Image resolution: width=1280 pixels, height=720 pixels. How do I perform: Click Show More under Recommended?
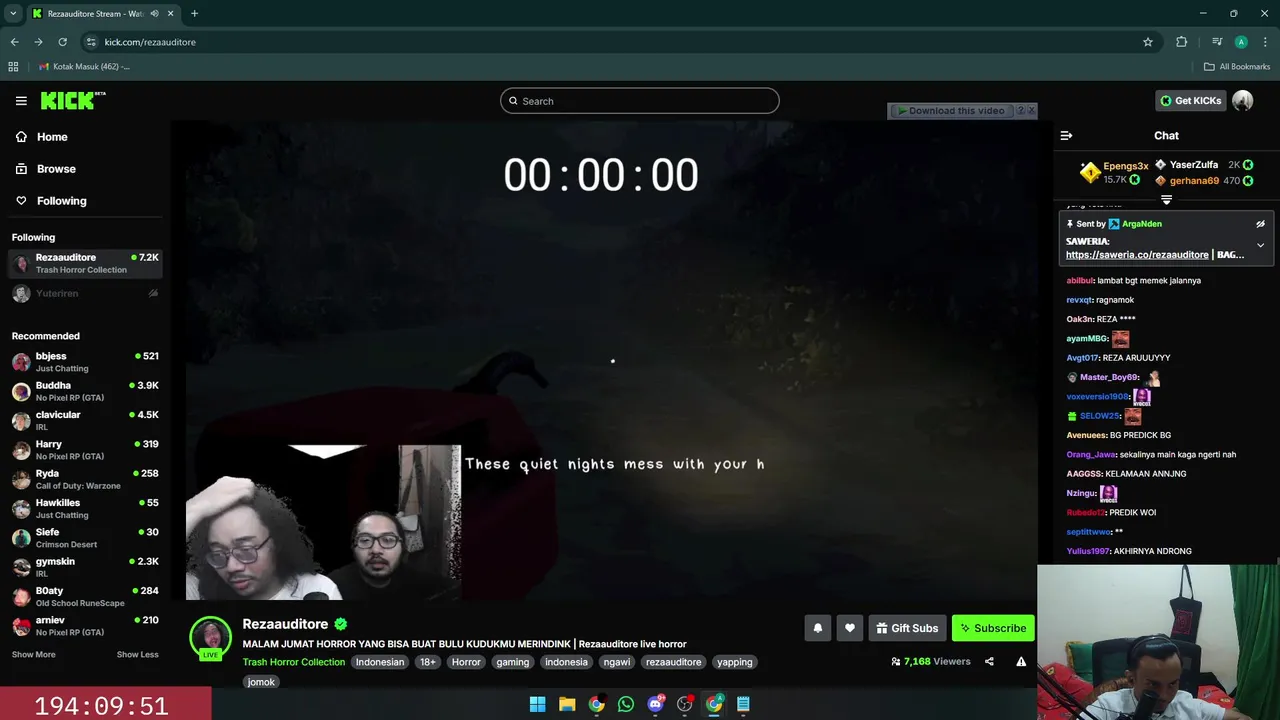pyautogui.click(x=34, y=654)
